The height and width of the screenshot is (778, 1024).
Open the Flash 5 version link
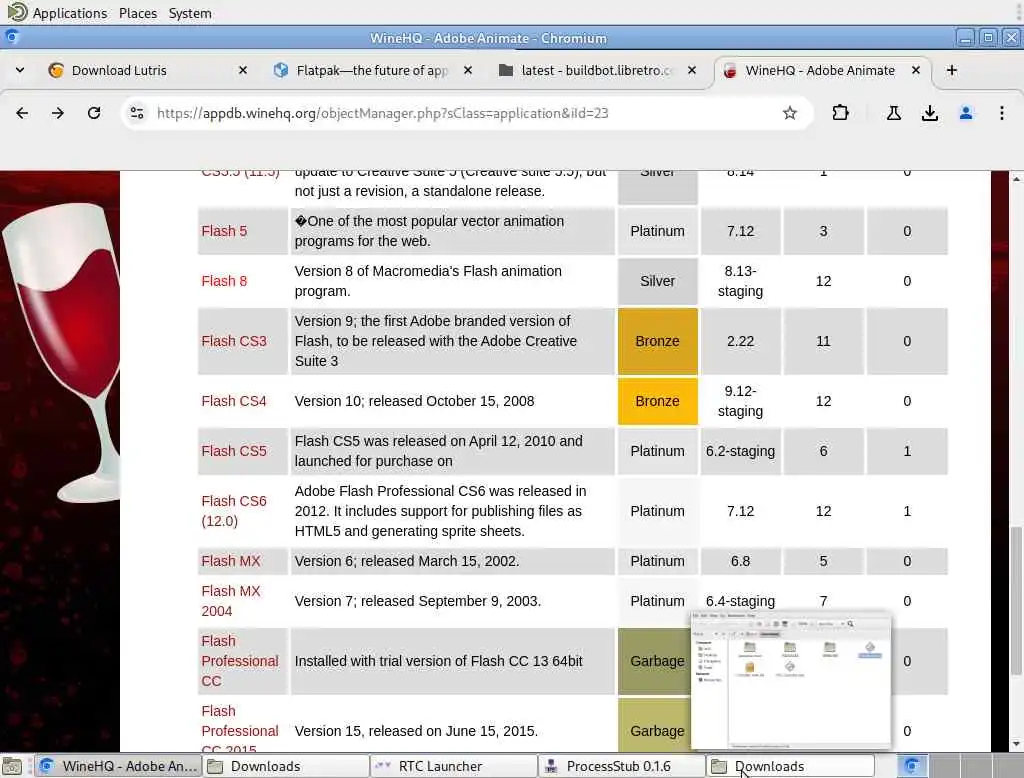pos(224,231)
